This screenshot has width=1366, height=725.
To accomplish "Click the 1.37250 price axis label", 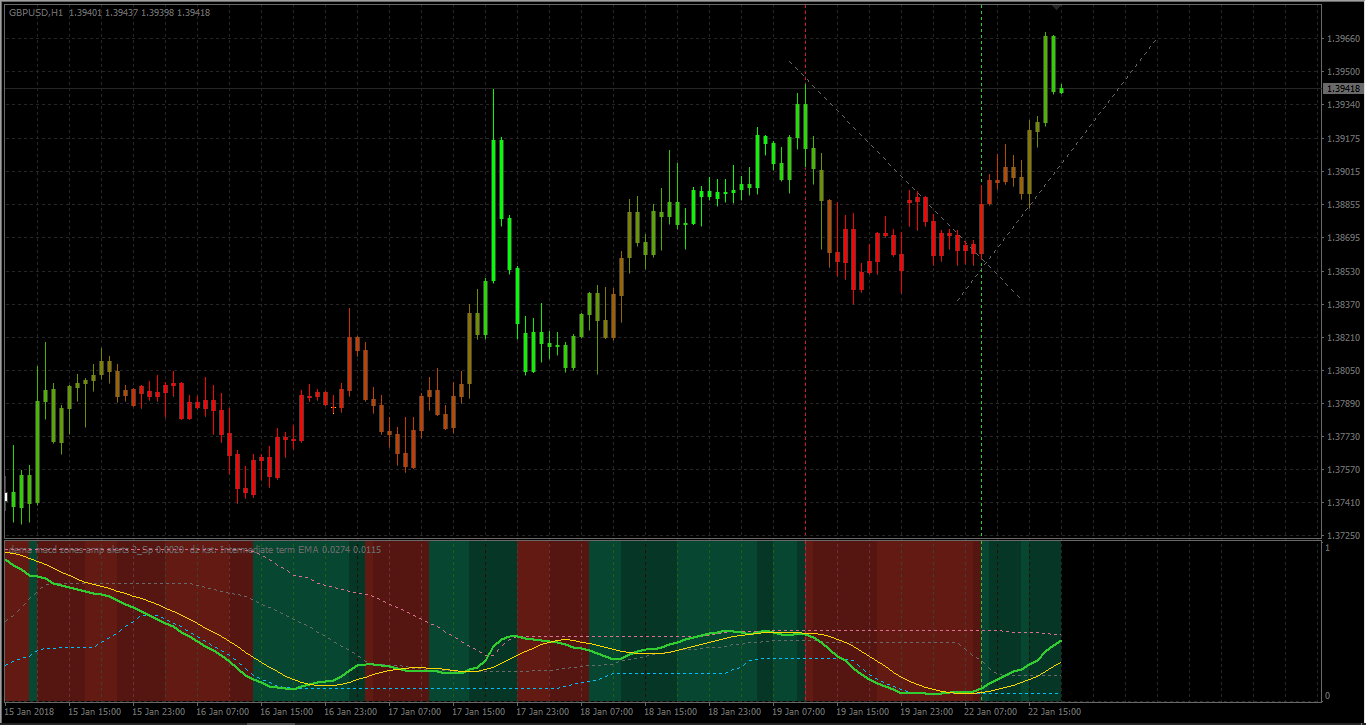I will pyautogui.click(x=1342, y=536).
